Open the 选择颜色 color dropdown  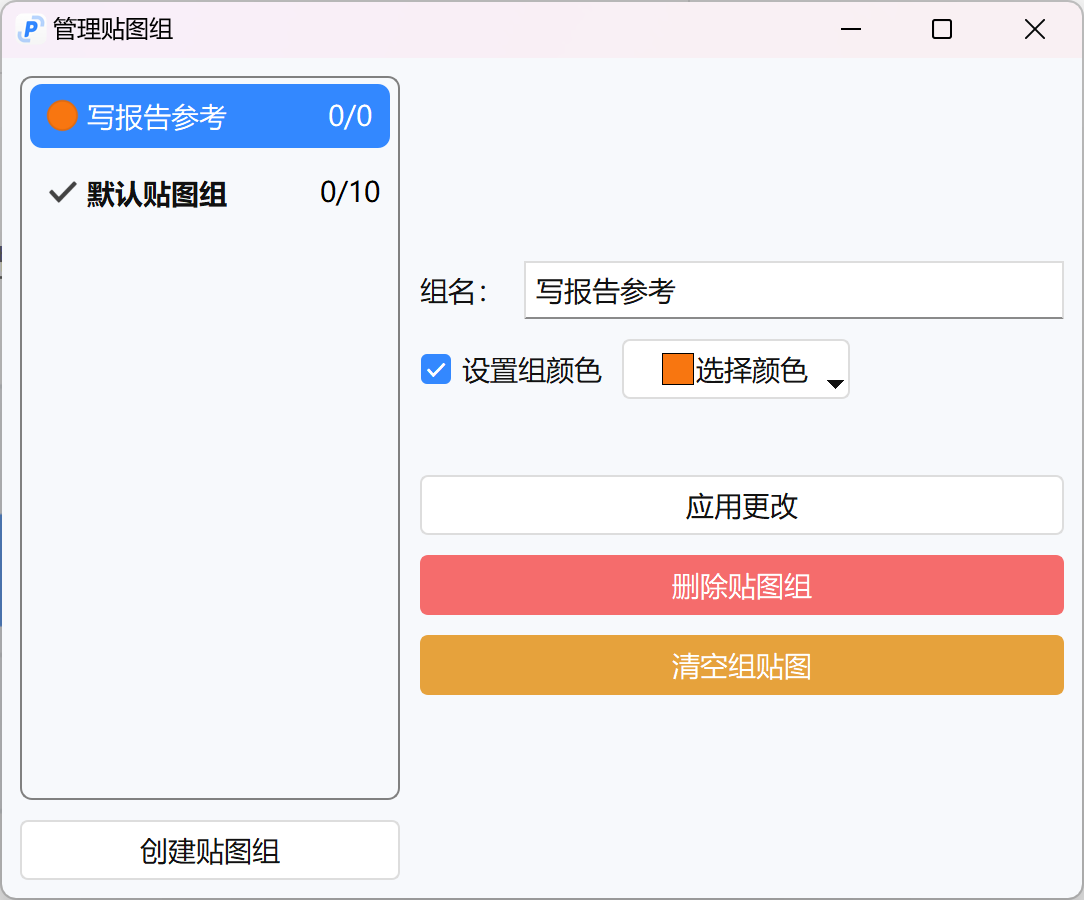[736, 369]
